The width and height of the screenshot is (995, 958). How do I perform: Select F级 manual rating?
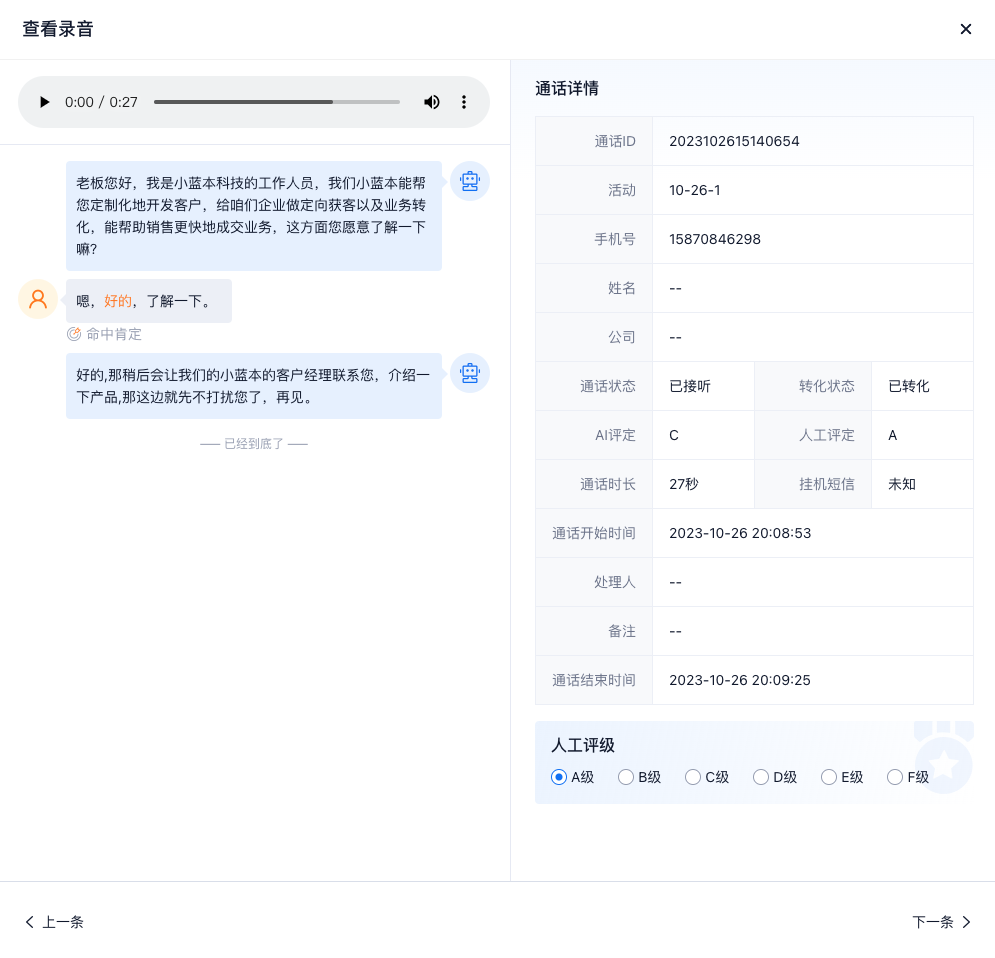click(895, 777)
